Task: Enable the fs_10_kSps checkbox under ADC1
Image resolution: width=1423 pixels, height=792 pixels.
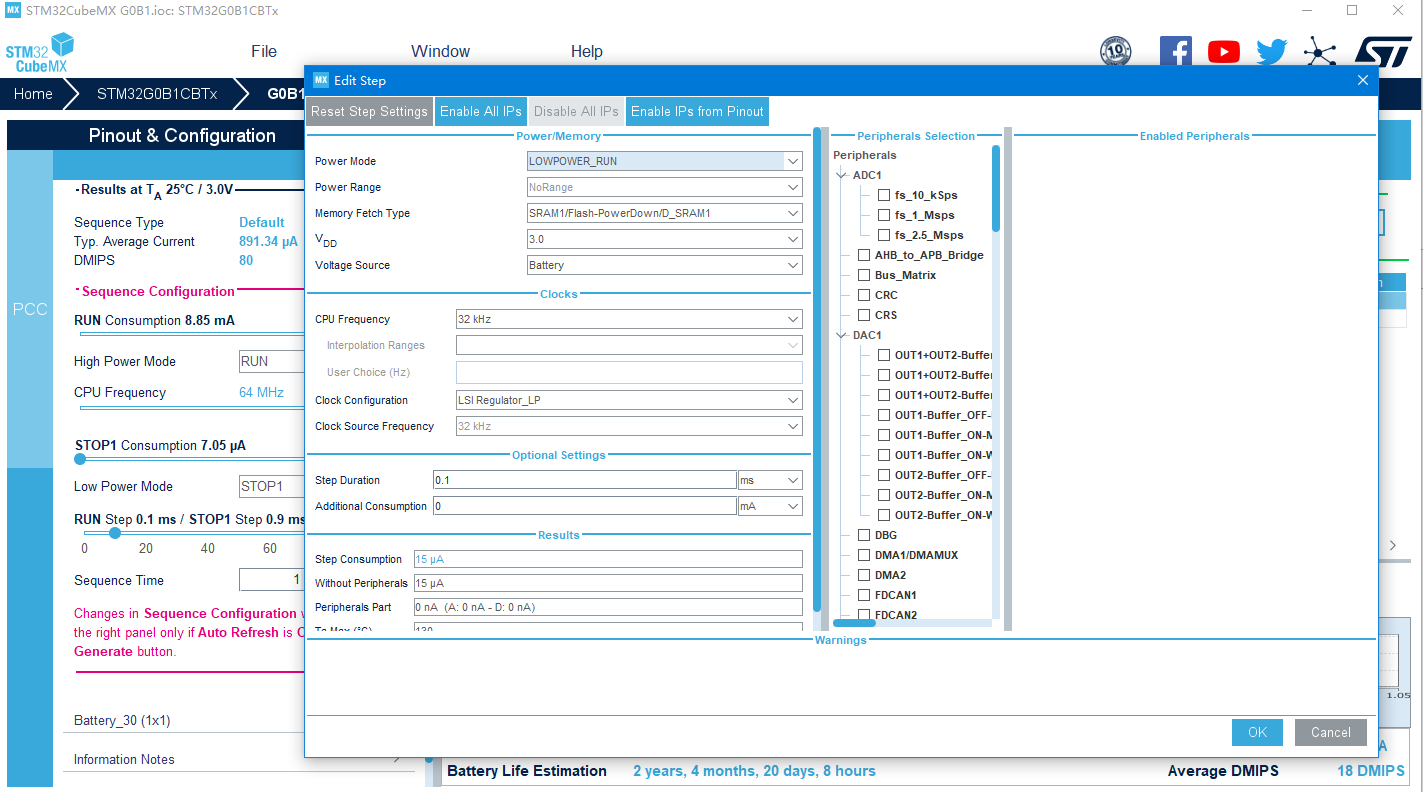Action: 884,195
